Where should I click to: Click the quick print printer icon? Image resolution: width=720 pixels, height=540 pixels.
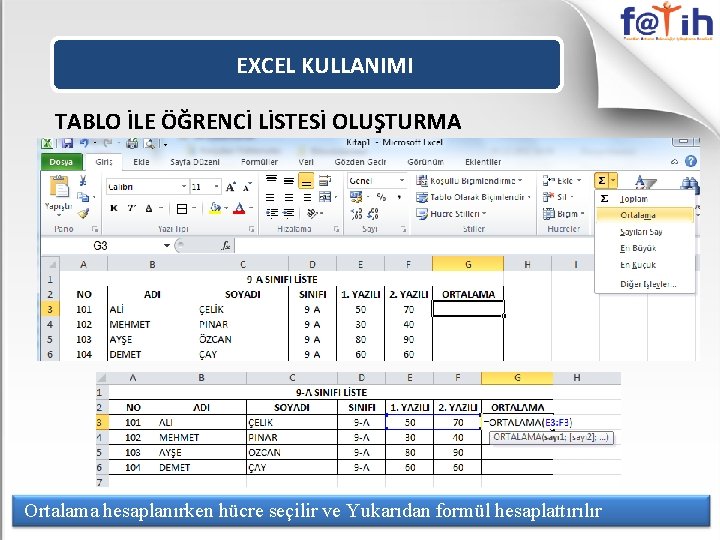click(x=132, y=144)
